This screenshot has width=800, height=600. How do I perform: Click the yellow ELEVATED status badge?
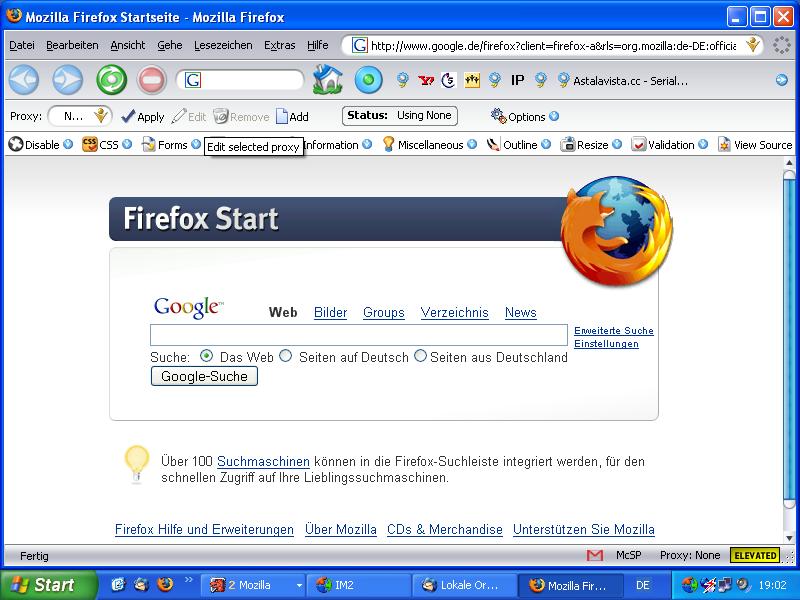click(755, 555)
